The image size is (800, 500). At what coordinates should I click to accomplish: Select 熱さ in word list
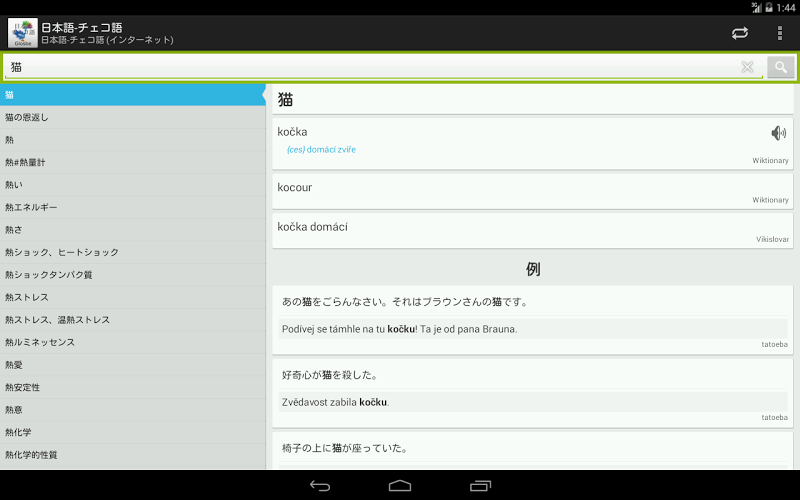tap(133, 230)
